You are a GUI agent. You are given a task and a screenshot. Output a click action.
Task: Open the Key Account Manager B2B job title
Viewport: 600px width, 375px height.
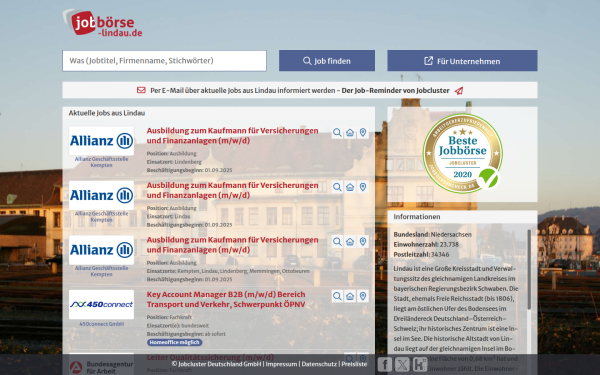point(226,299)
